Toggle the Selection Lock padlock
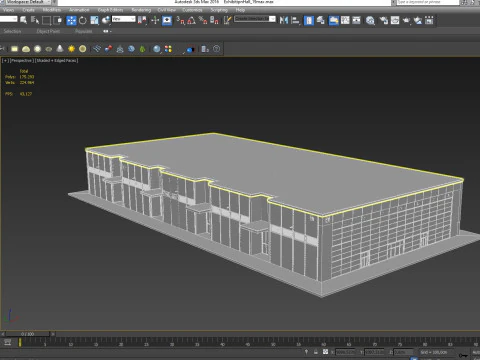This screenshot has width=480, height=360. coord(315,352)
